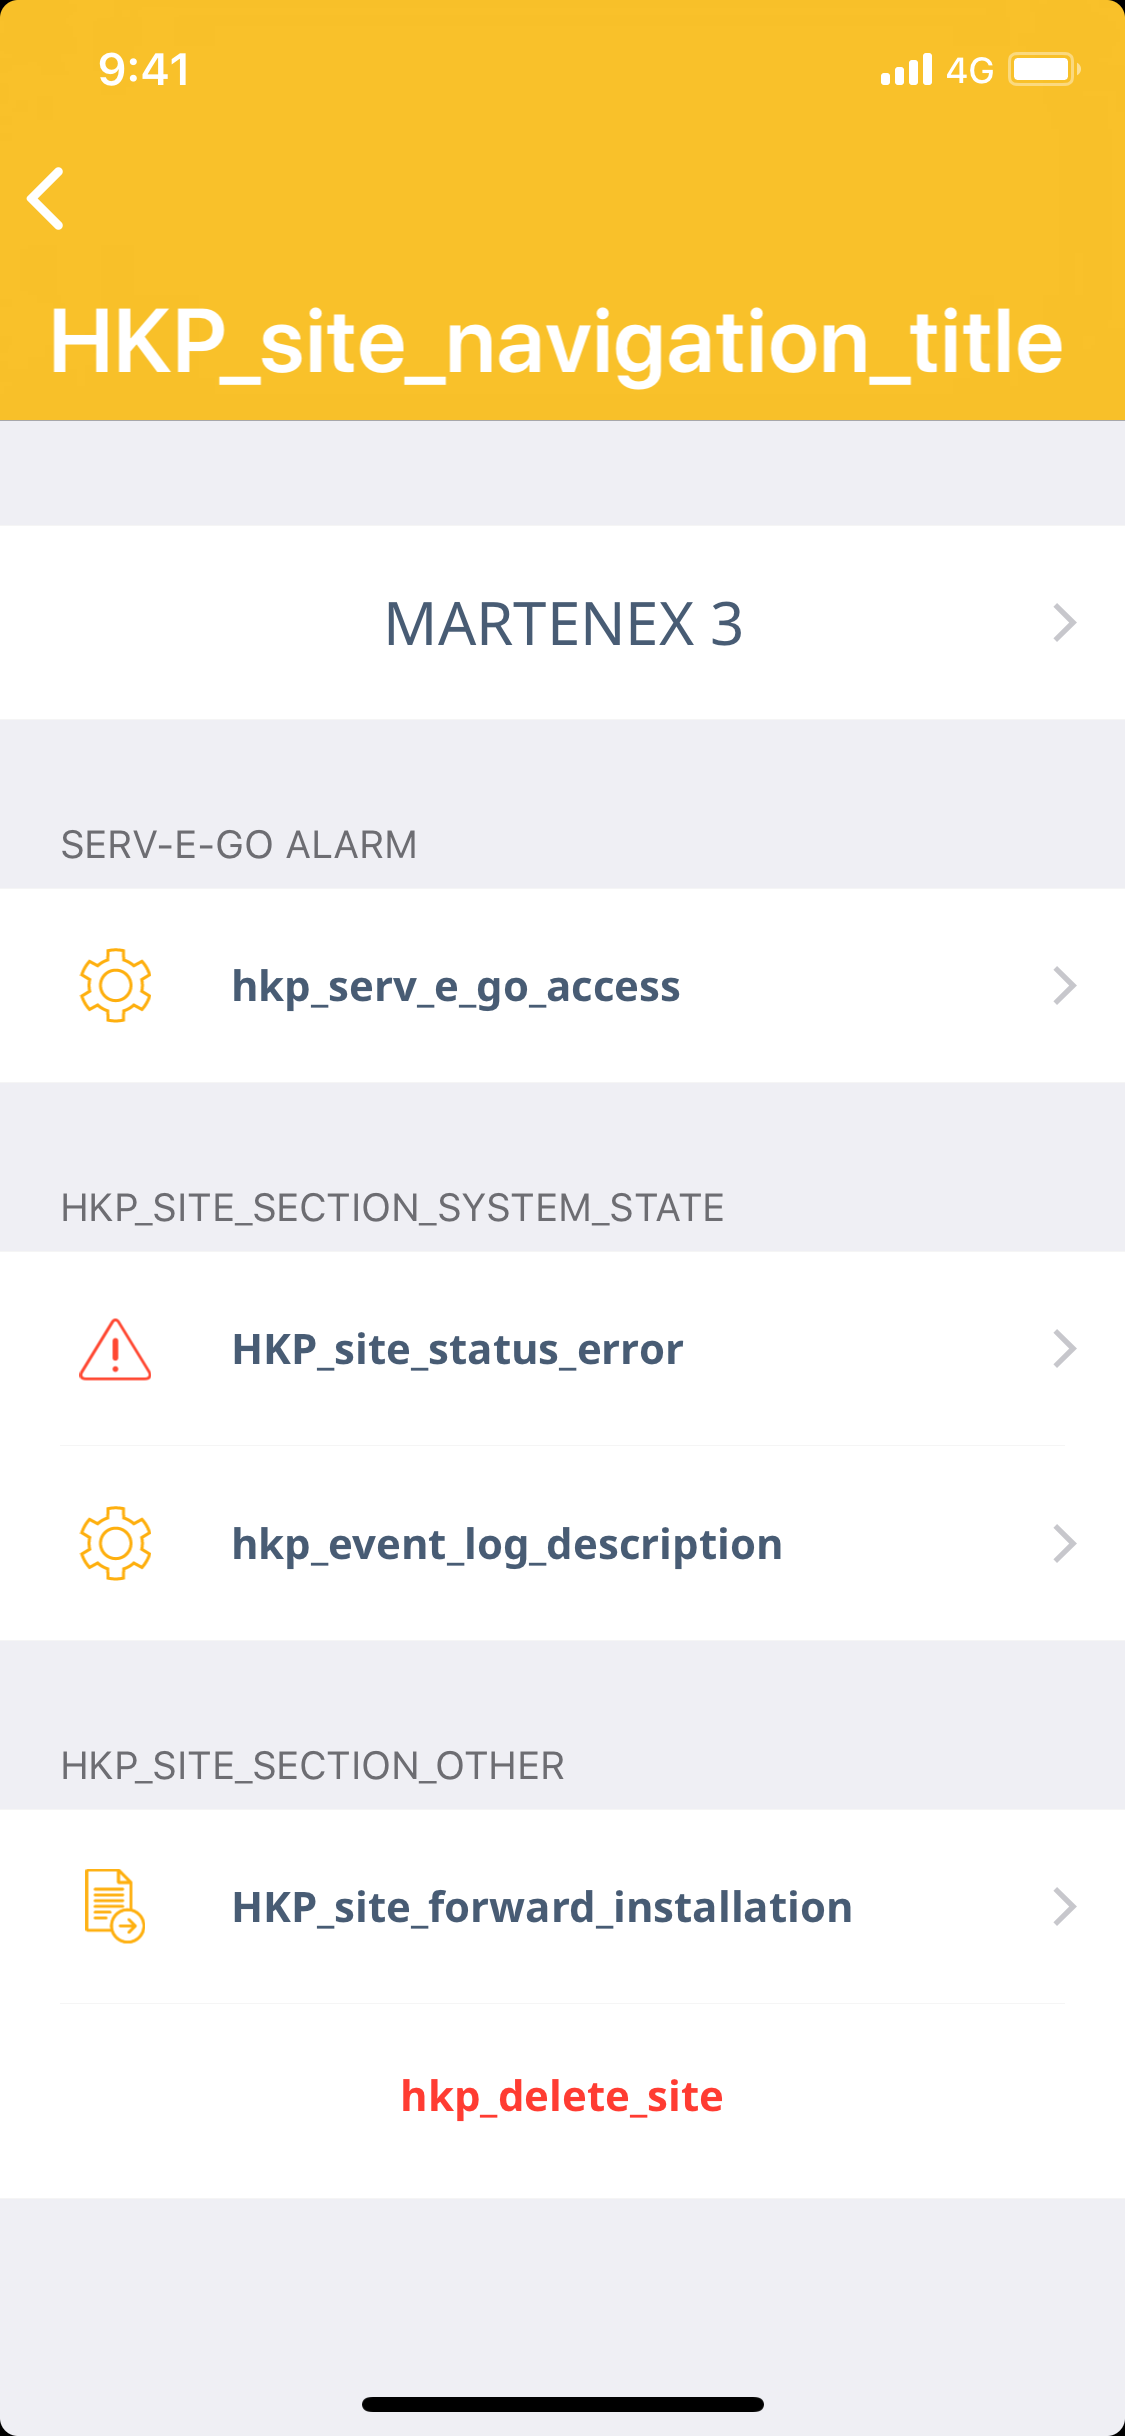The height and width of the screenshot is (2436, 1125).
Task: Select HKP_site_forward_installation entry
Action: (542, 1908)
